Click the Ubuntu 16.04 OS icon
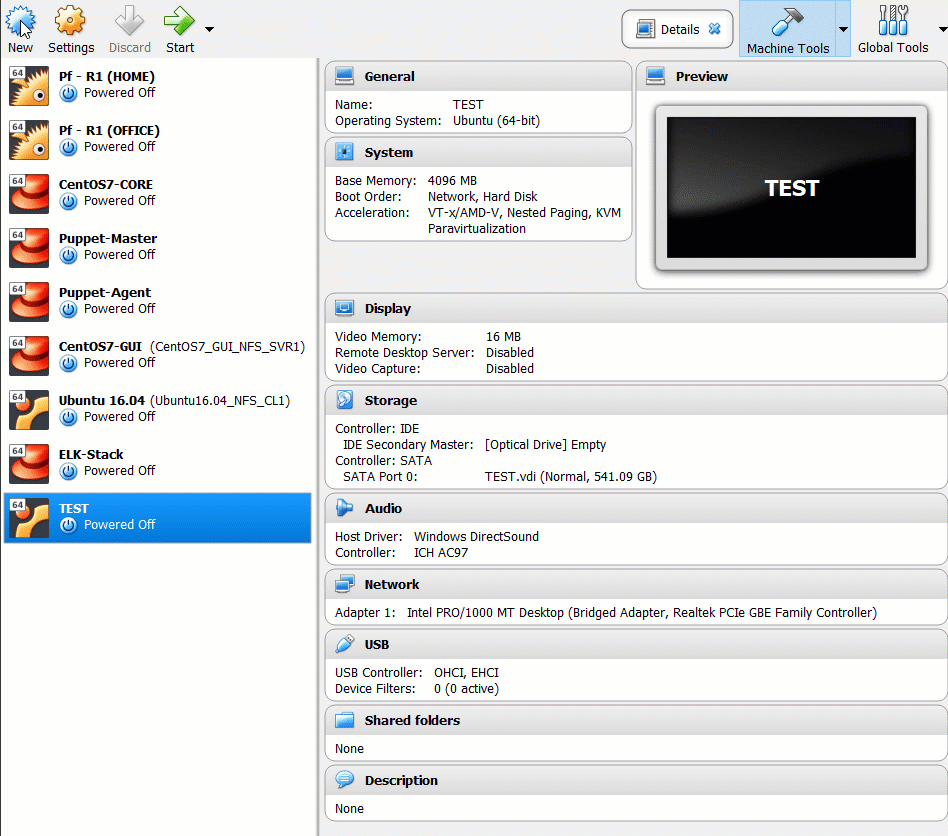Viewport: 948px width, 836px height. (29, 410)
